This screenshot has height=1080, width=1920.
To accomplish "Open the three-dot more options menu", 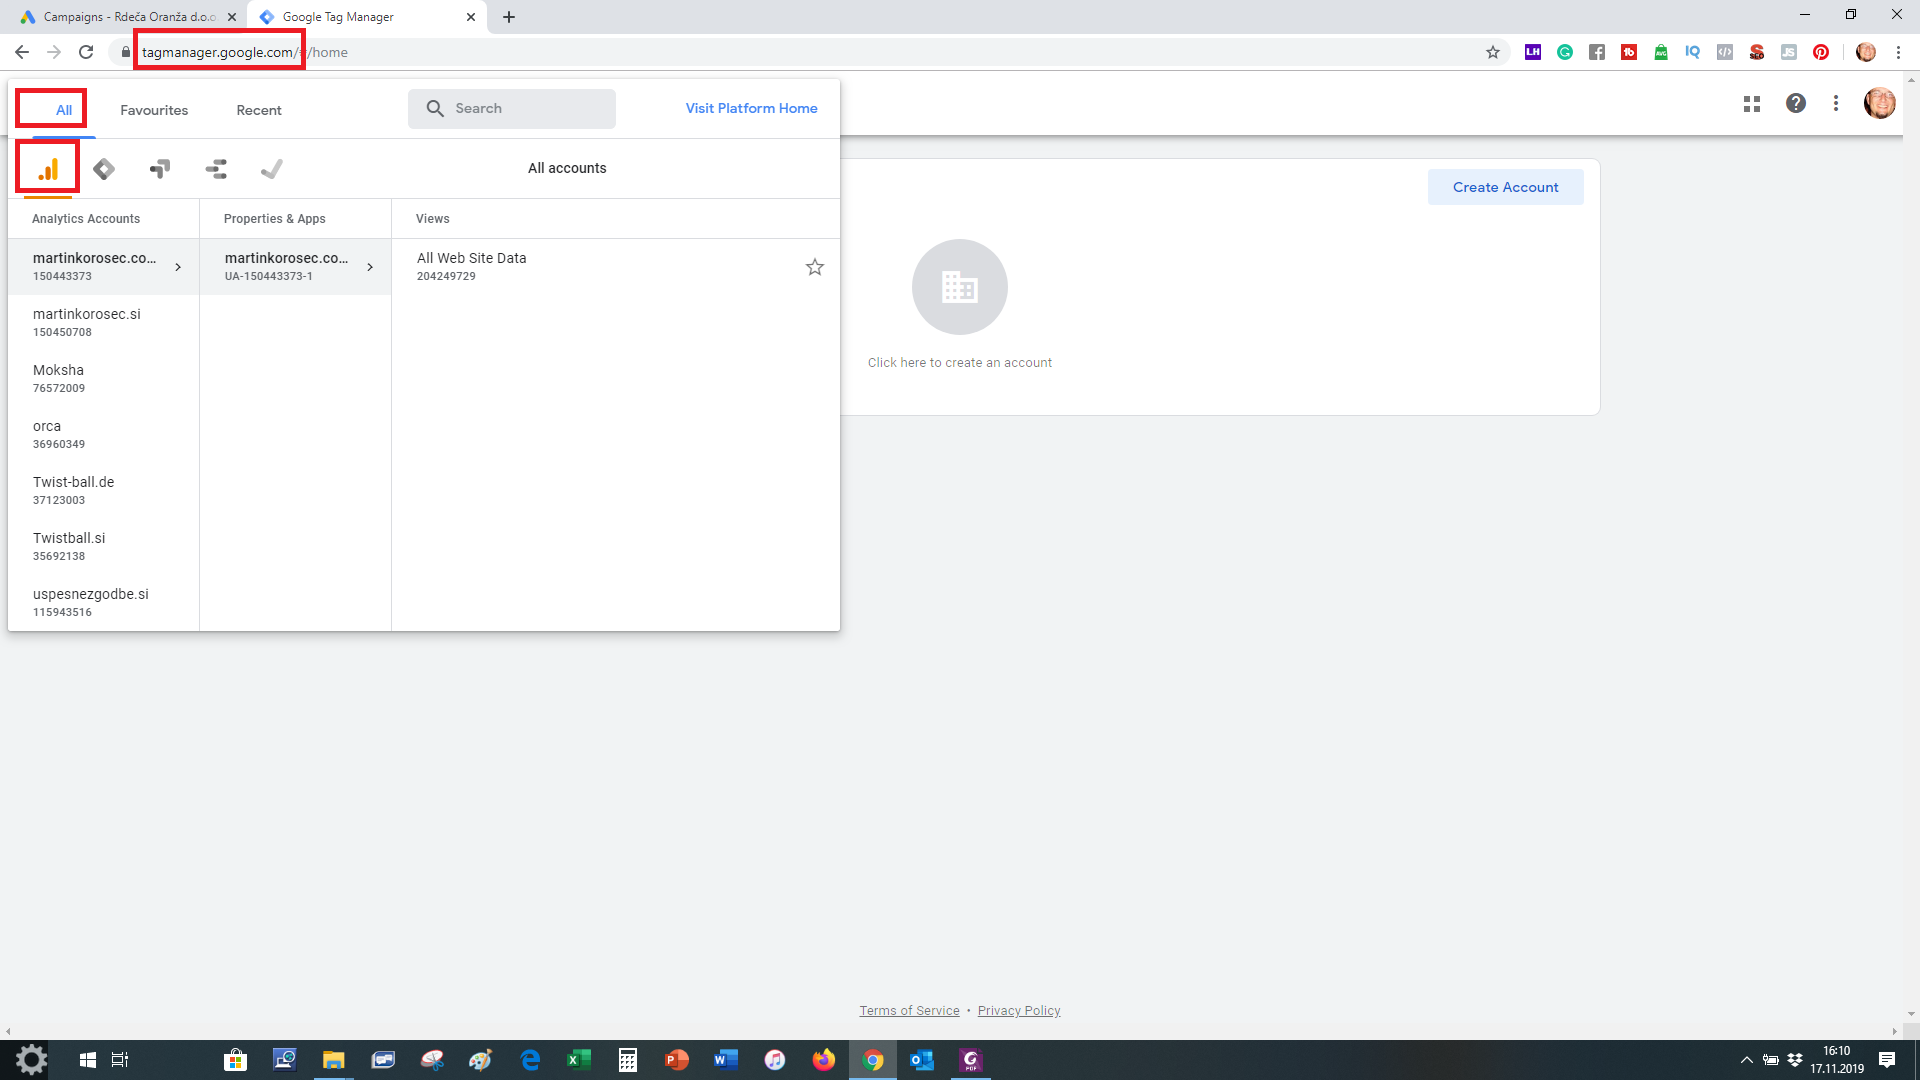I will point(1836,104).
